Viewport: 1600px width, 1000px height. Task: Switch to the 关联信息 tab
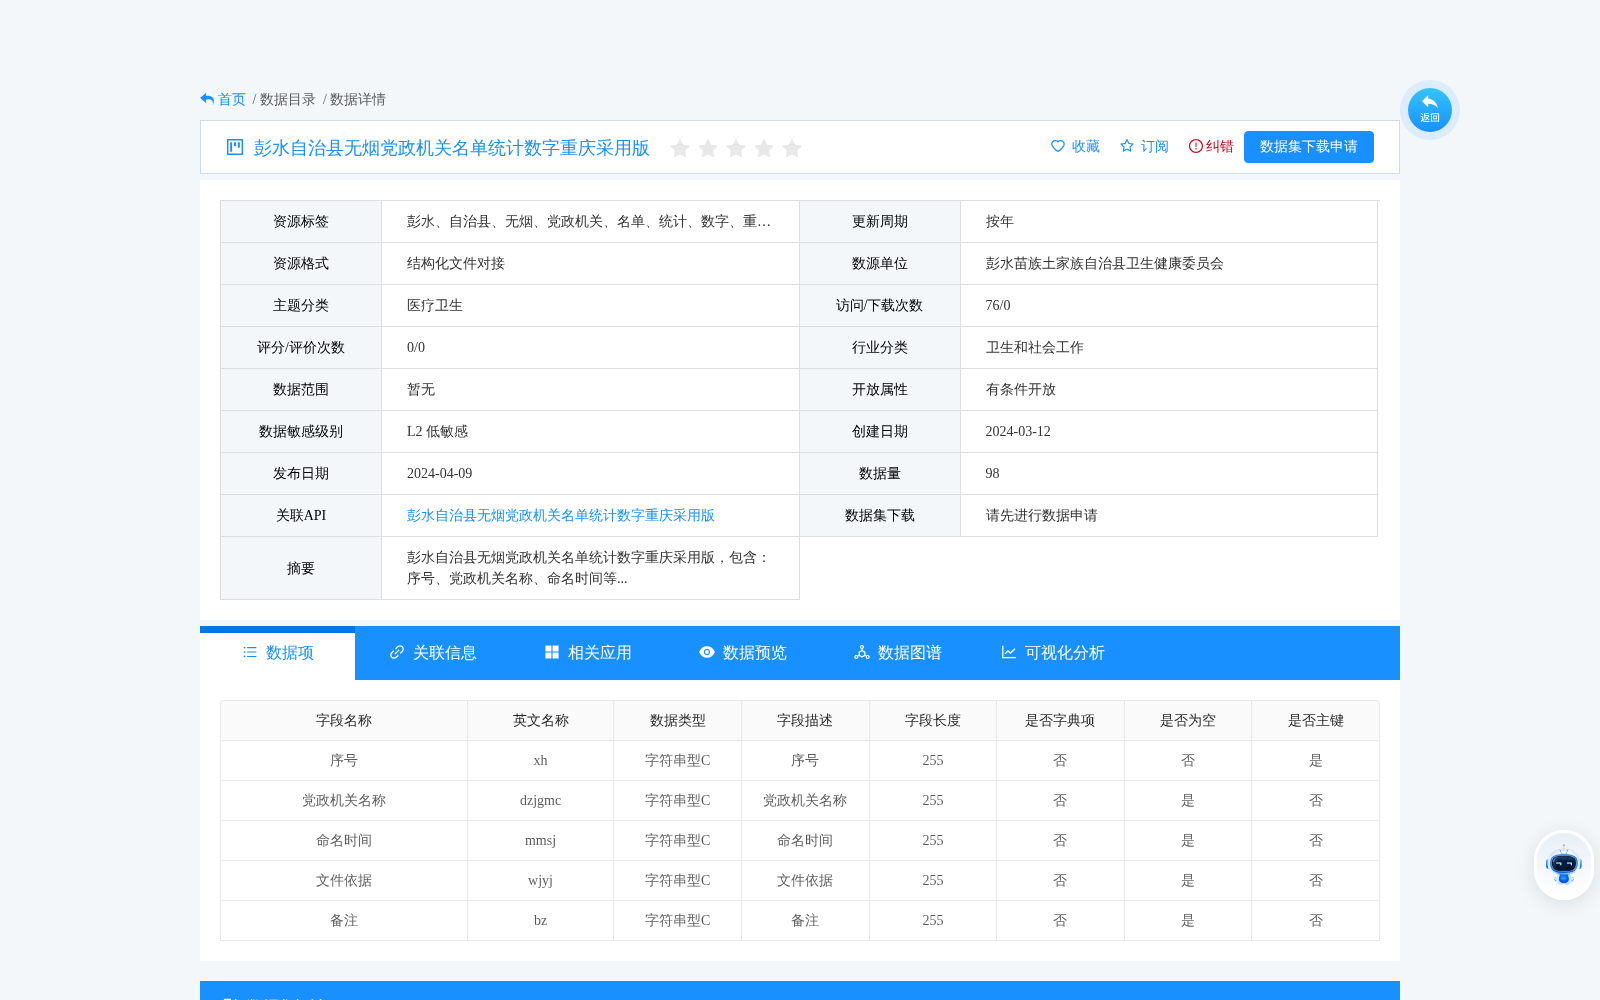(x=433, y=653)
